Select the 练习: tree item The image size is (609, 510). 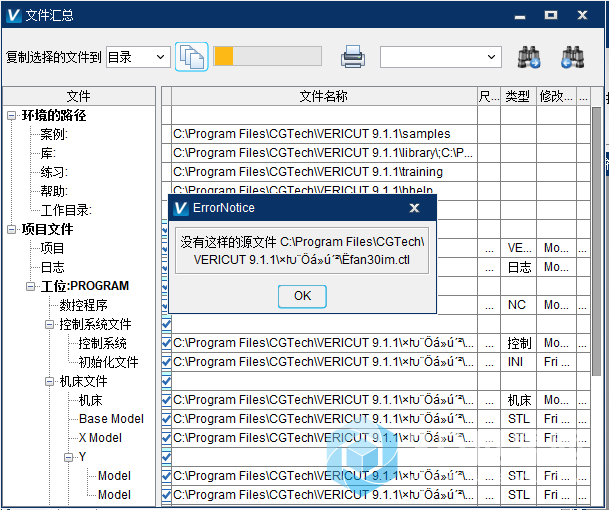54,172
